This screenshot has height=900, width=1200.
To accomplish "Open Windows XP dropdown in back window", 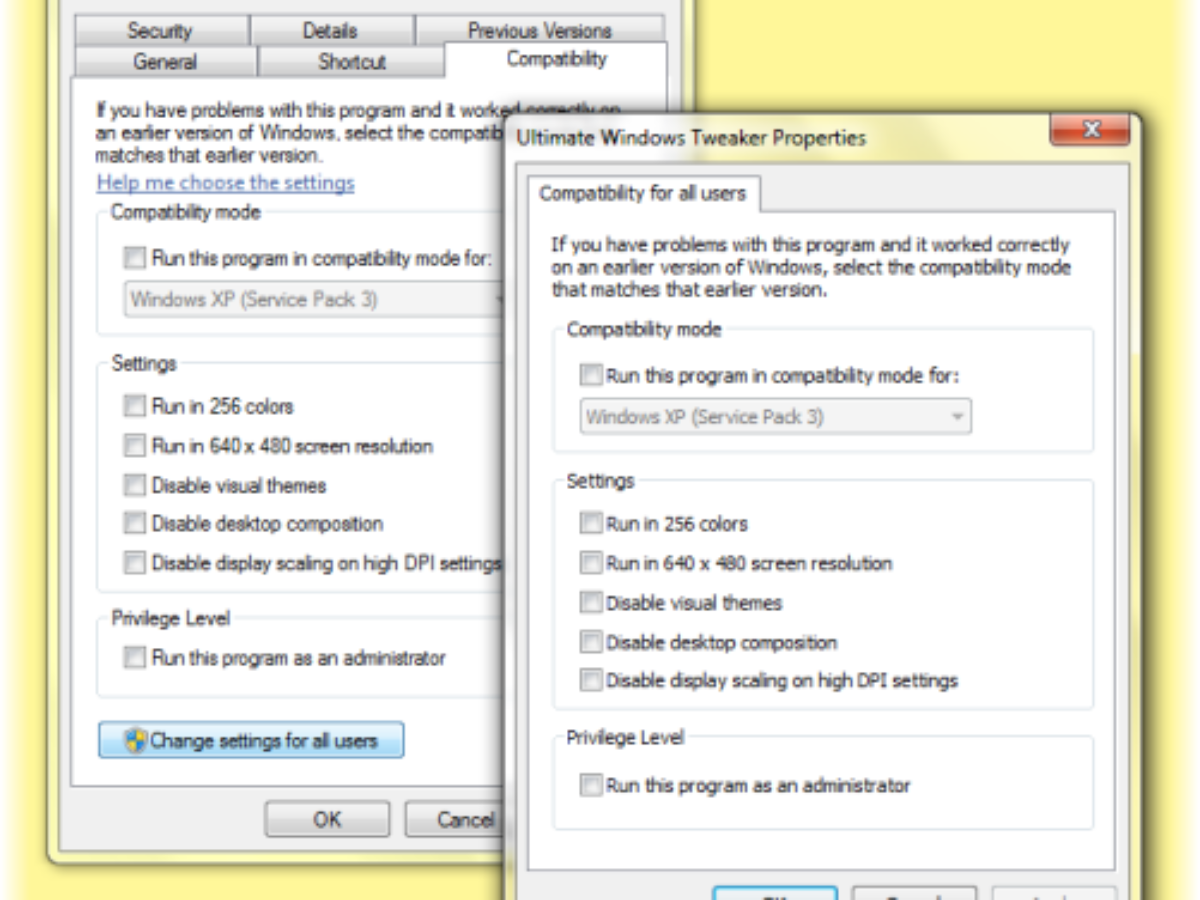I will (313, 299).
